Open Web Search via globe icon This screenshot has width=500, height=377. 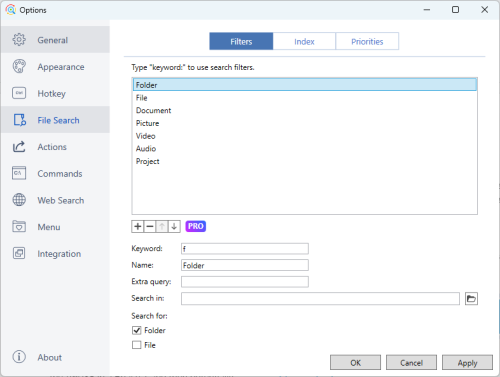(x=19, y=200)
